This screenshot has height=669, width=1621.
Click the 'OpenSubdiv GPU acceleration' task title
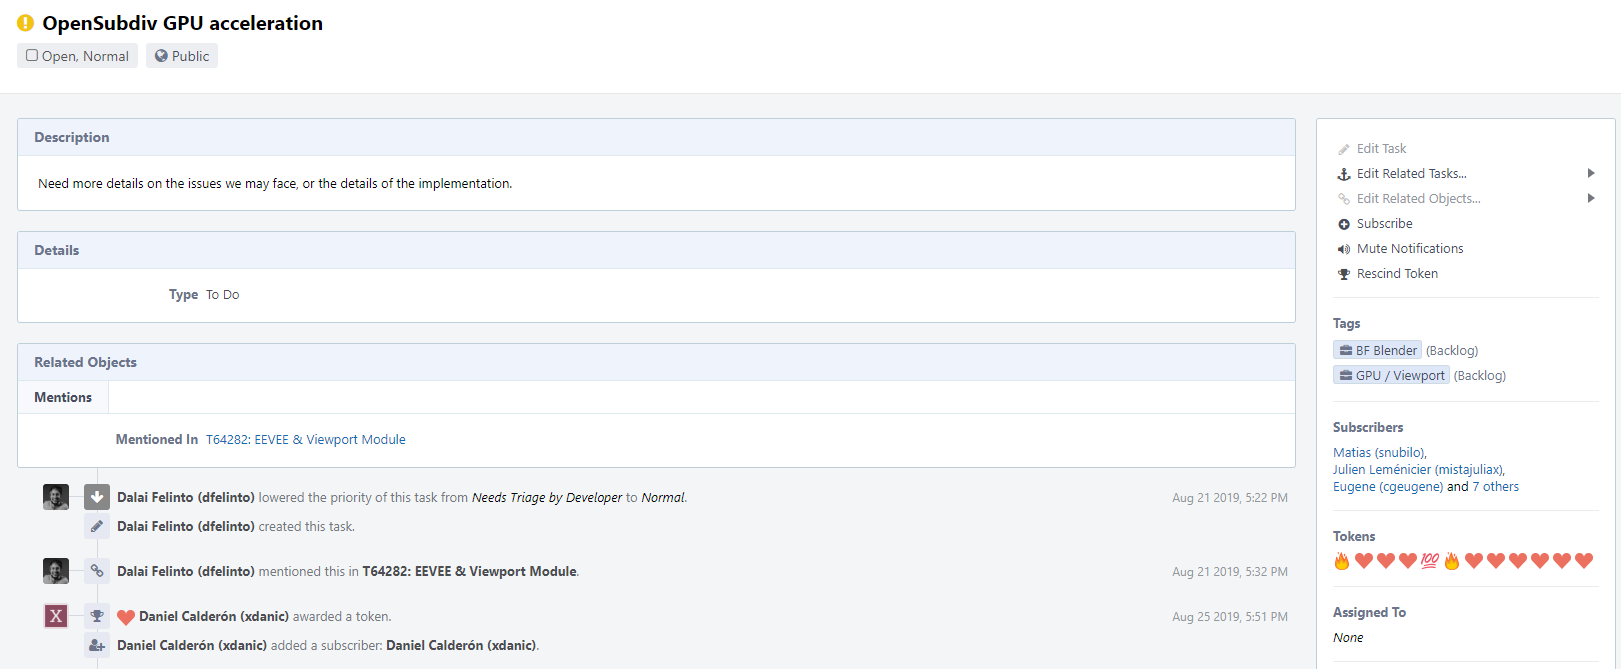point(182,23)
